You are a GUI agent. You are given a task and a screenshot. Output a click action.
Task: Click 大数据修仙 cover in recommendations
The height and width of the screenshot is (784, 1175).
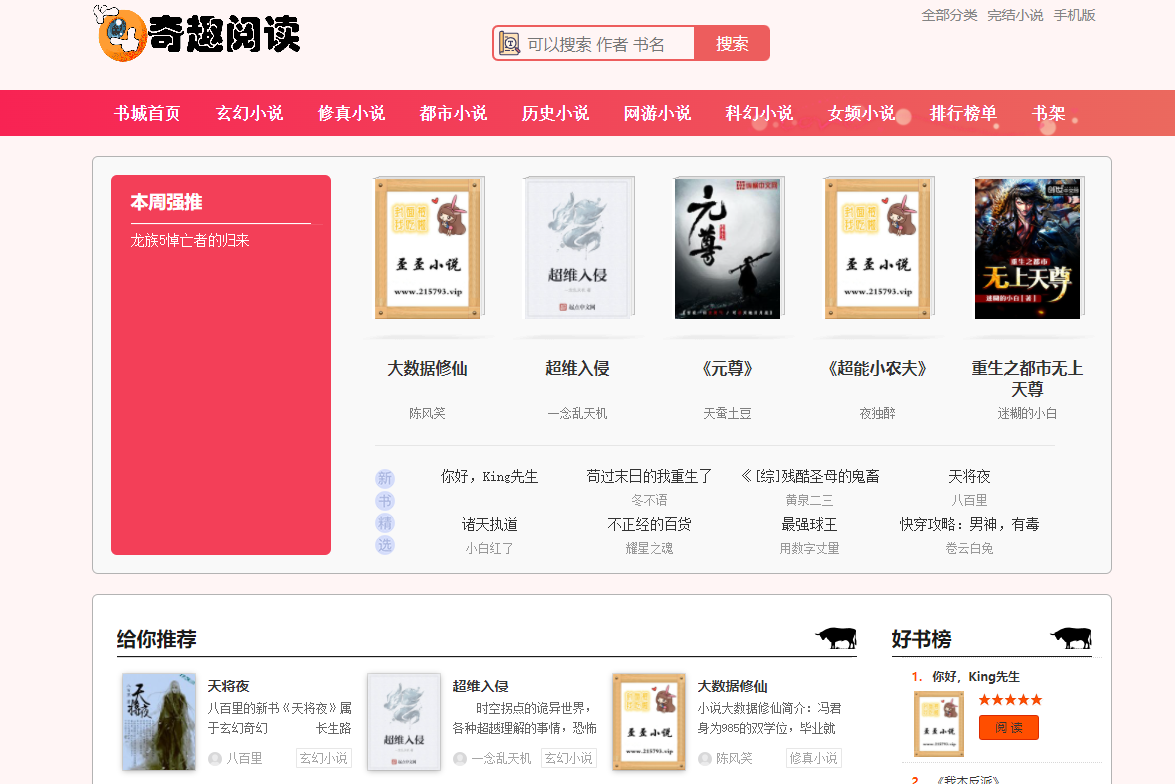coord(649,722)
